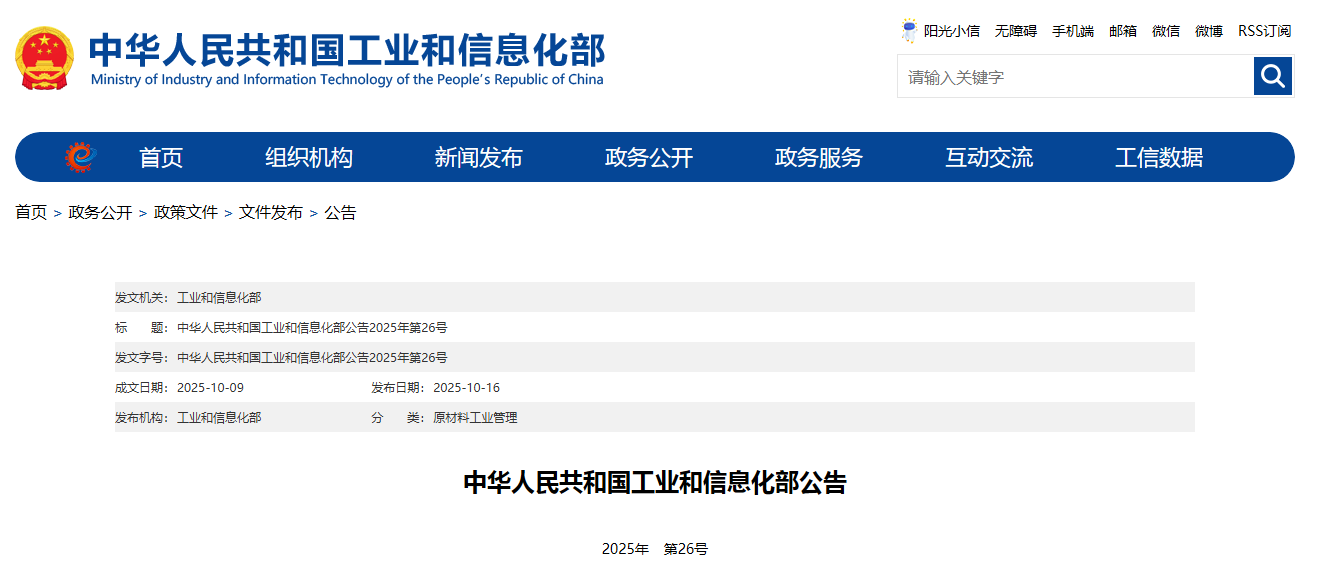Click 工业和信息化部 in the 发文机关 row
The width and height of the screenshot is (1332, 572).
[x=219, y=297]
